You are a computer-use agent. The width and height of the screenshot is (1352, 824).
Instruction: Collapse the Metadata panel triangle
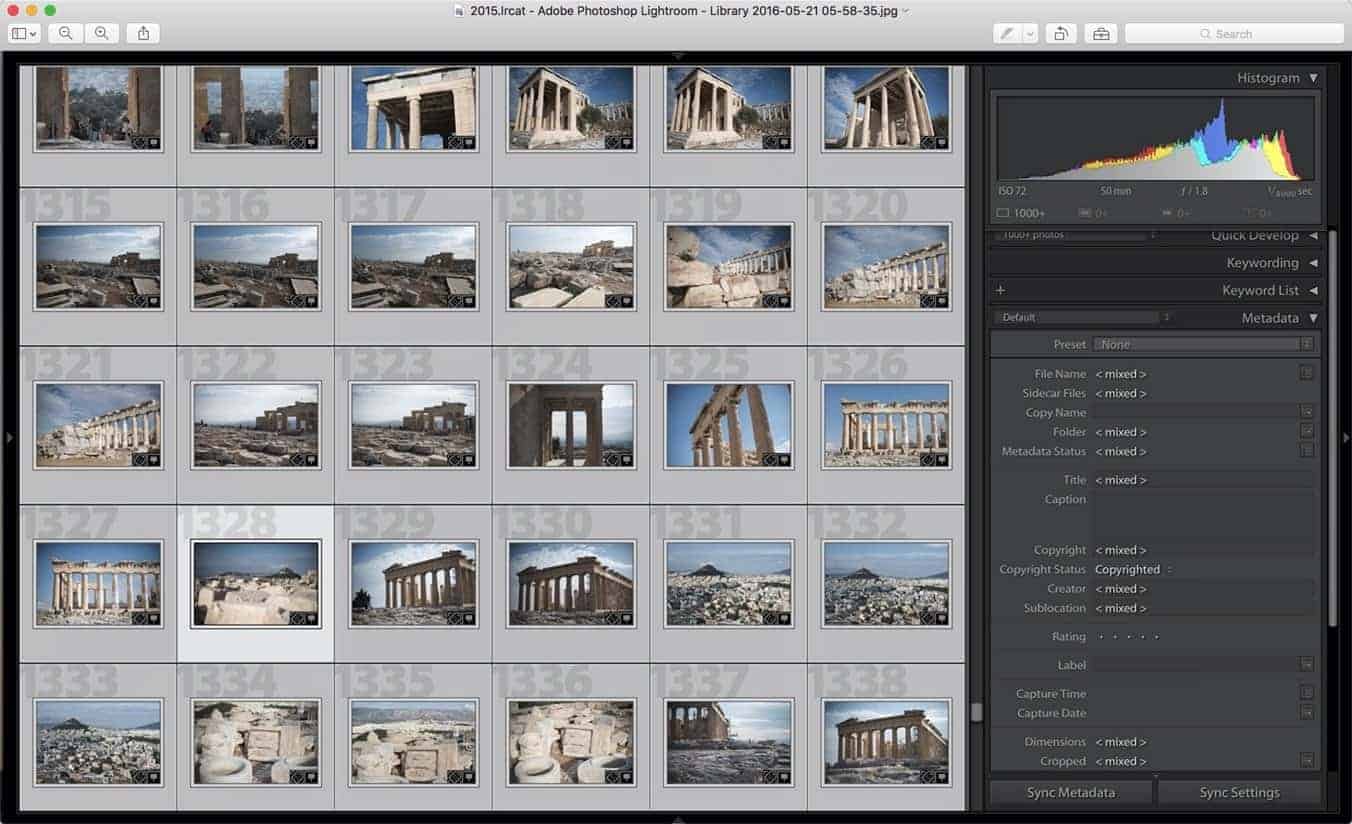coord(1313,318)
